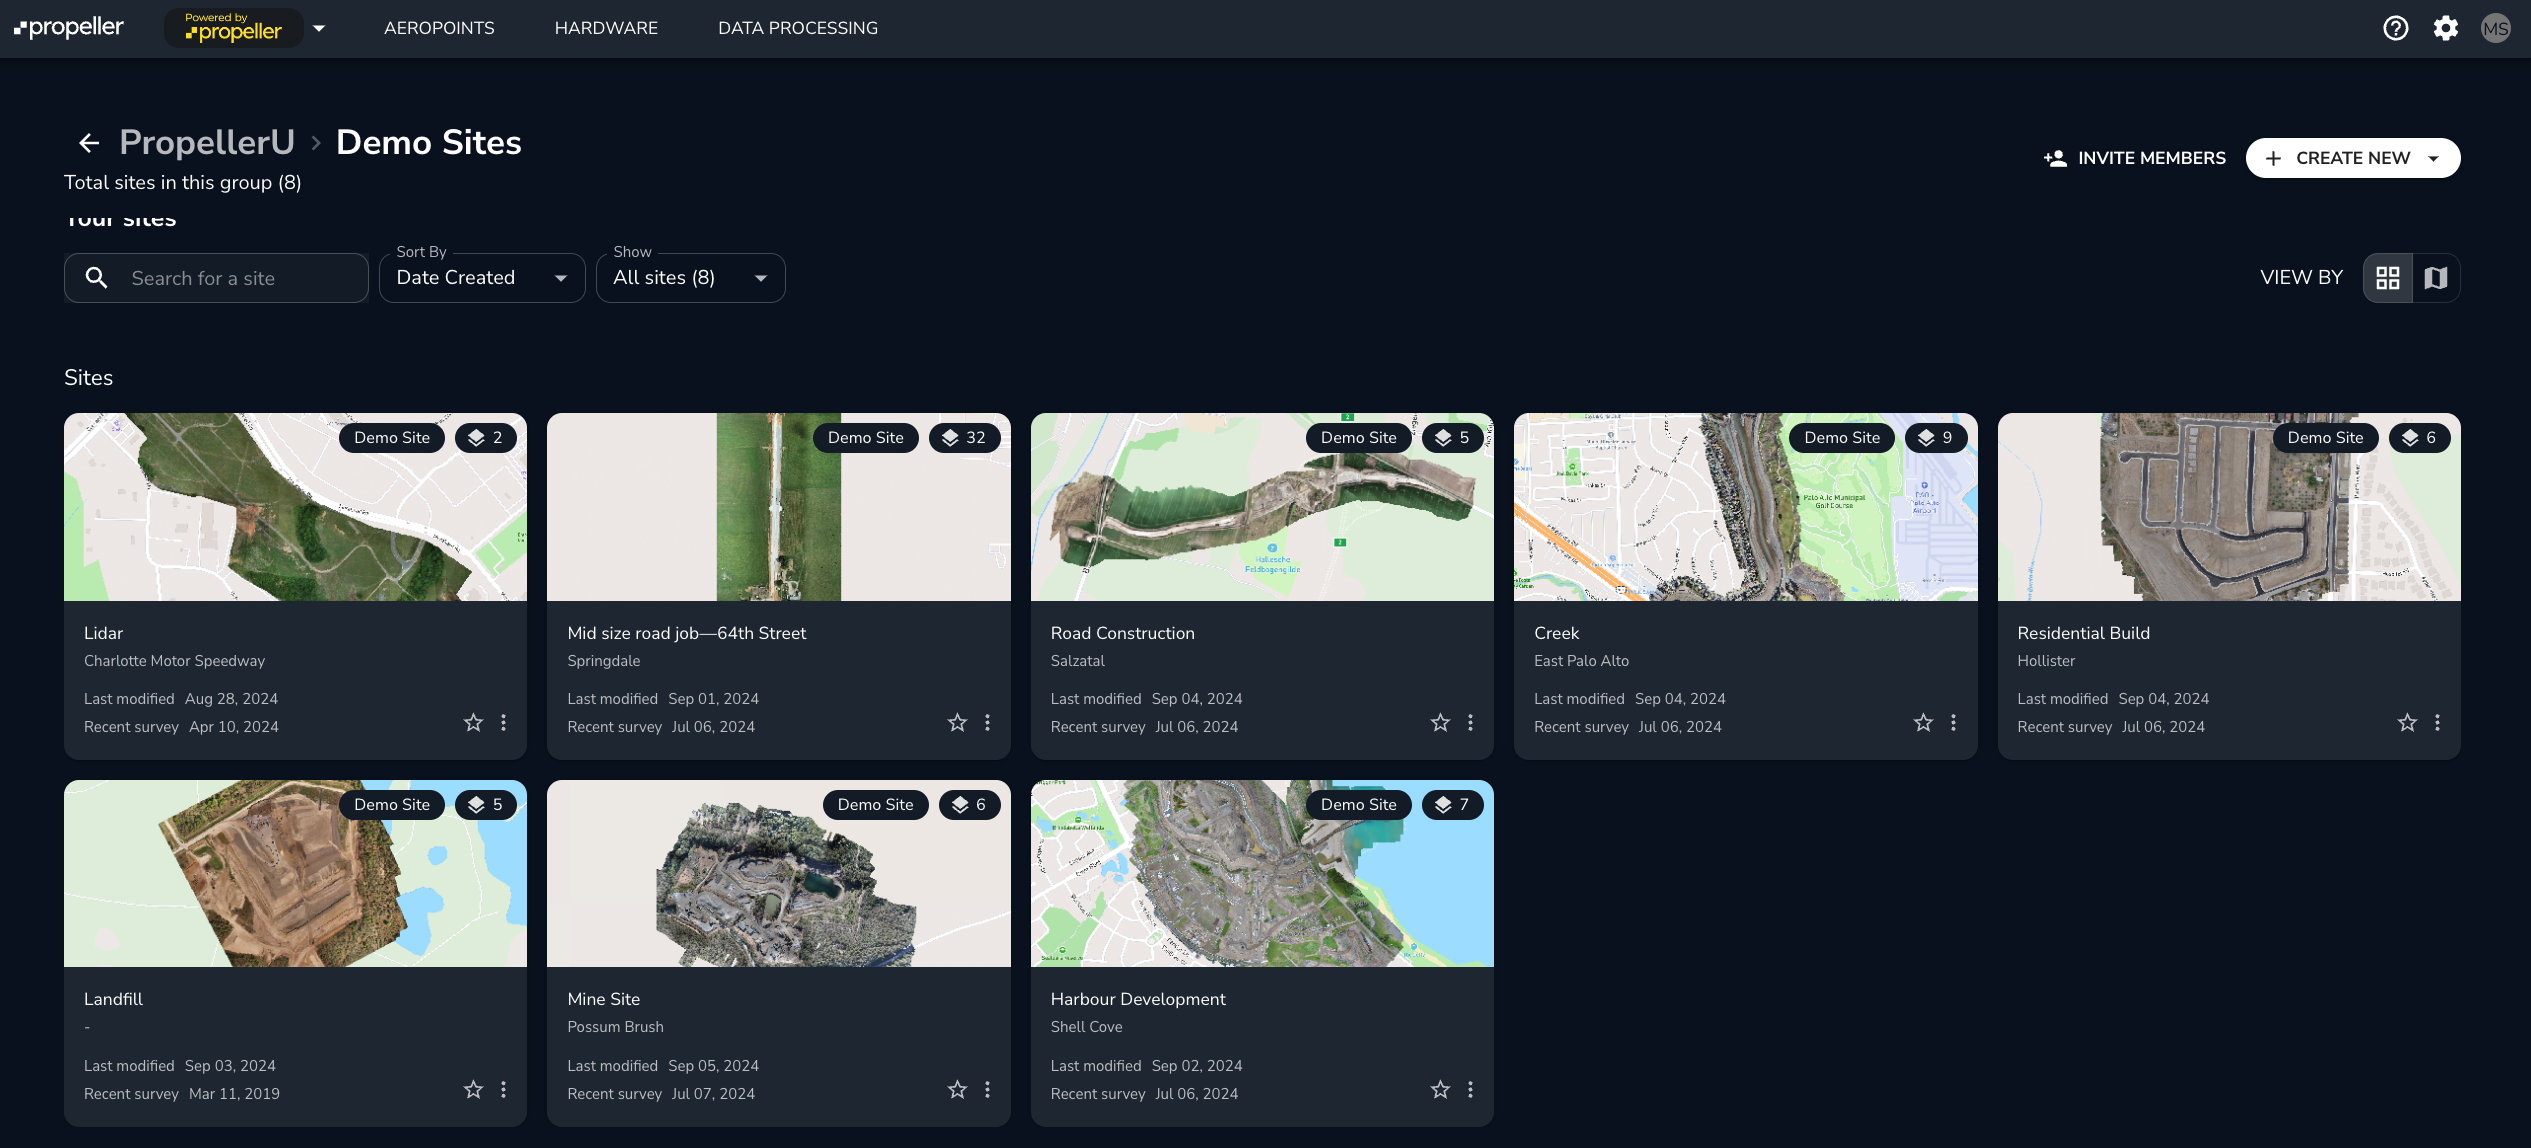Viewport: 2531px width, 1148px height.
Task: Open the Show All sites dropdown
Action: tap(690, 278)
